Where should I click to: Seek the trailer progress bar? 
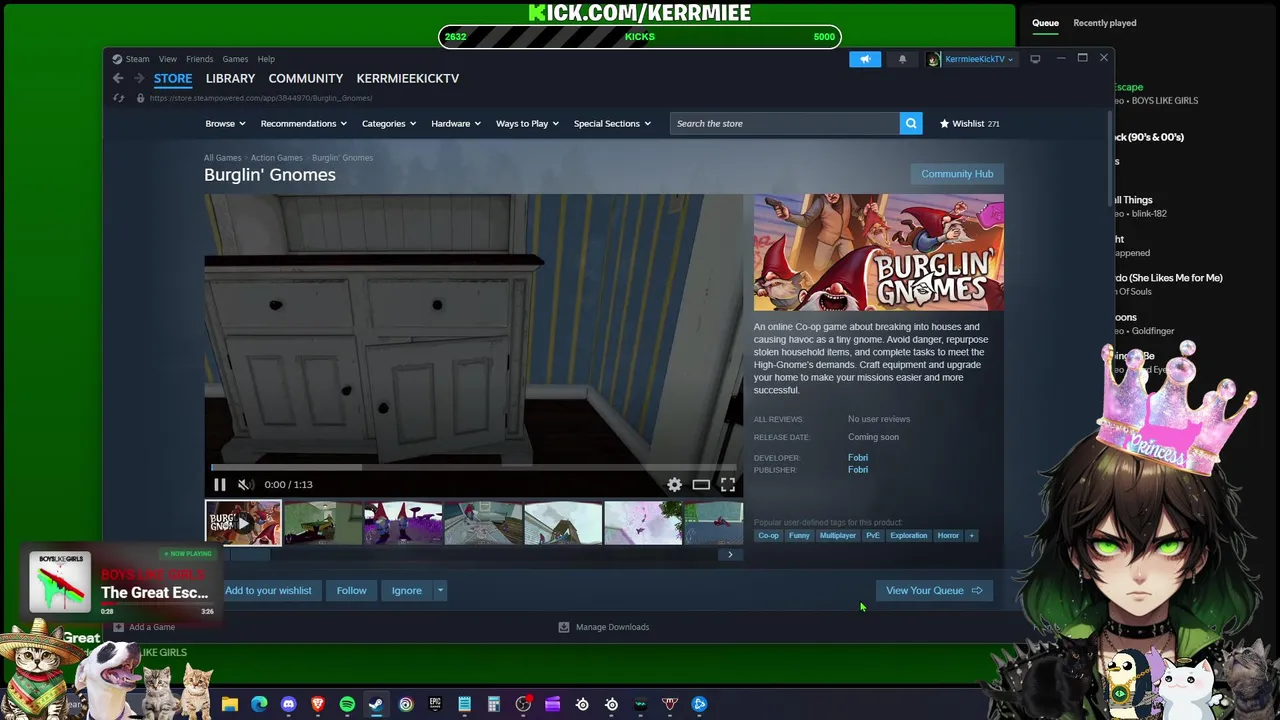point(474,467)
